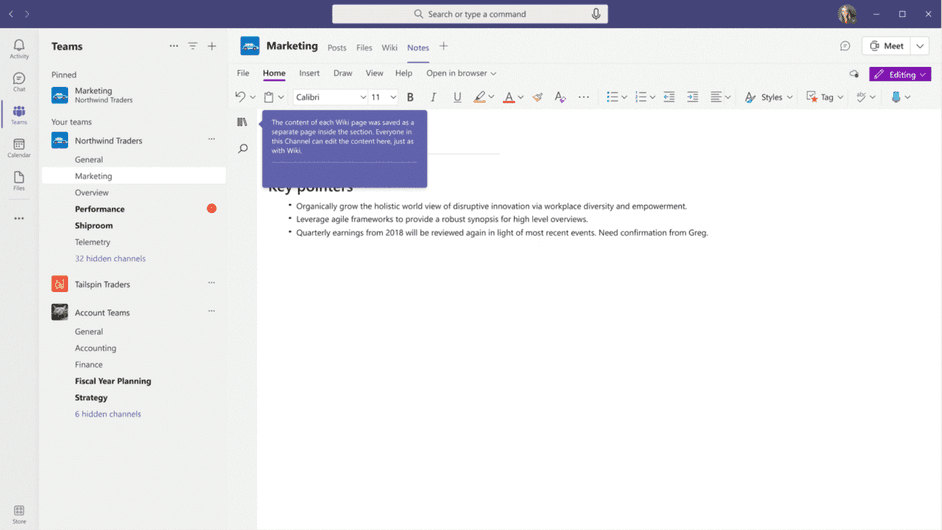Toggle the bulleted list button

[x=612, y=97]
